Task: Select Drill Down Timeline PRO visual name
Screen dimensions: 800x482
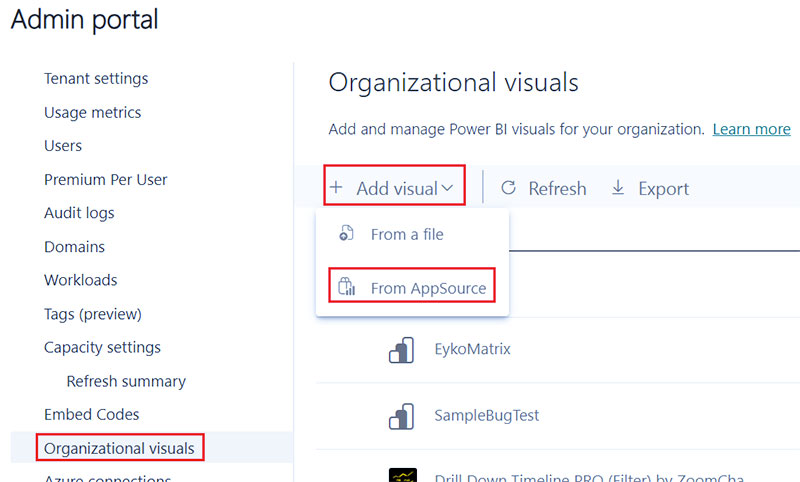Action: click(589, 477)
